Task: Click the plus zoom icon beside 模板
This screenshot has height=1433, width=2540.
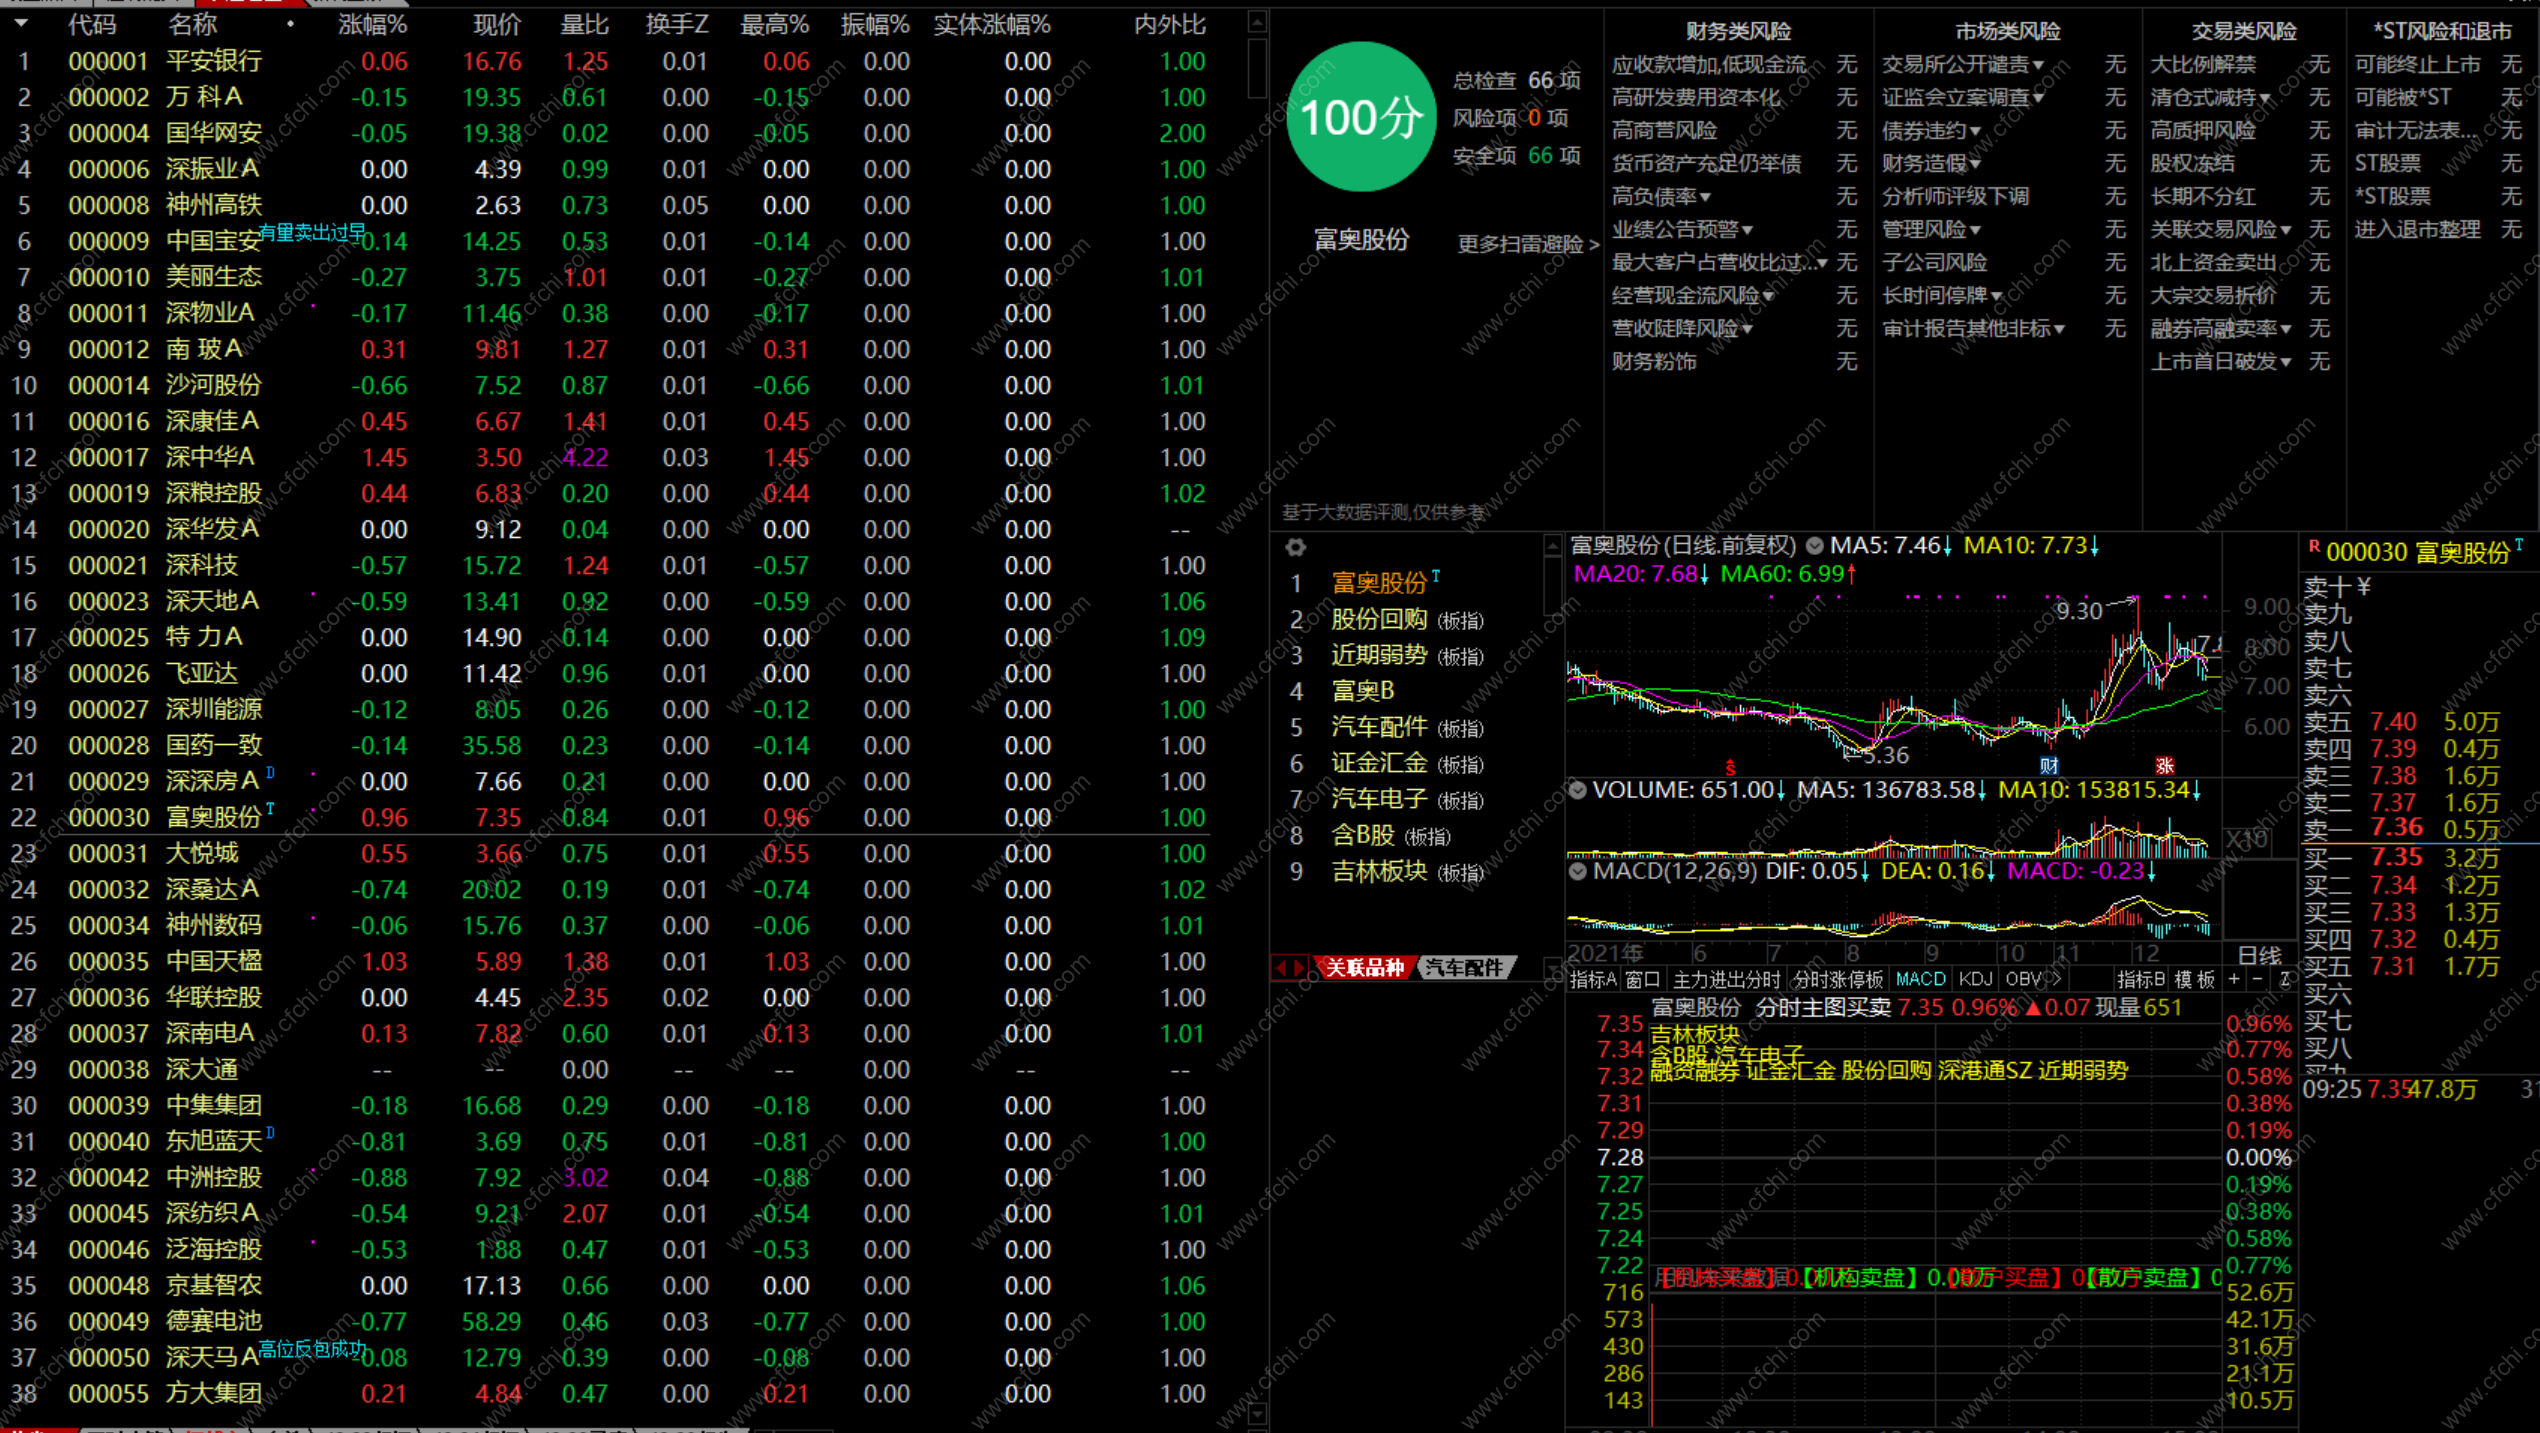Action: click(x=2234, y=979)
